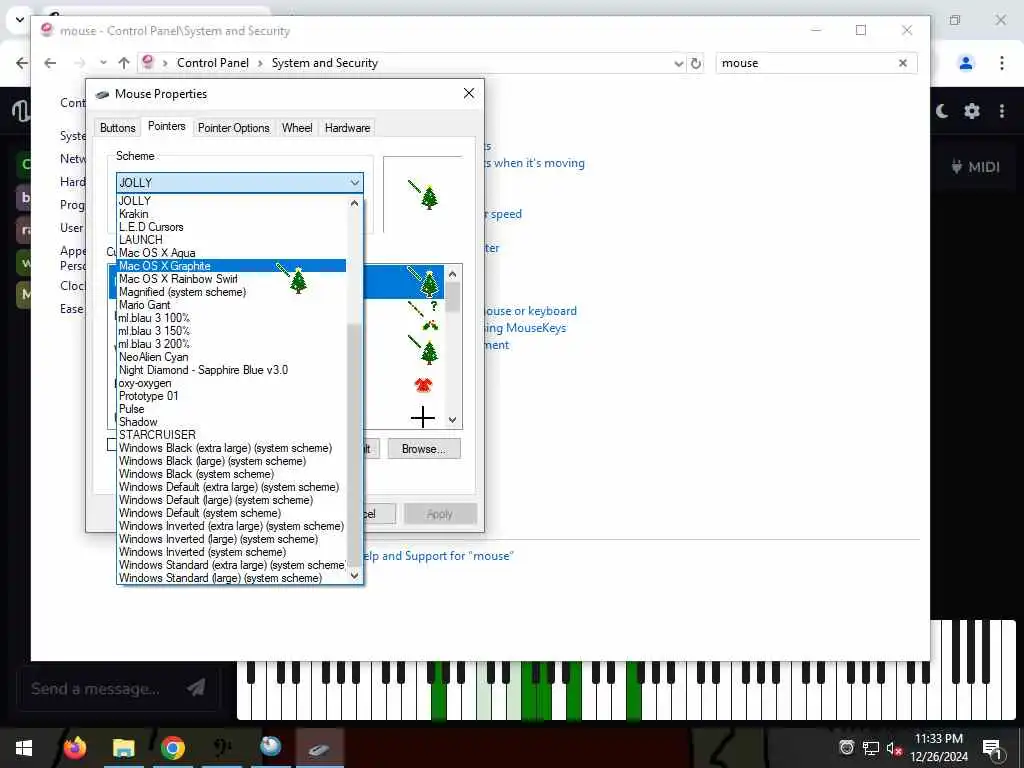Choose L.E.D Cursors scheme
The width and height of the screenshot is (1024, 768).
232,227
